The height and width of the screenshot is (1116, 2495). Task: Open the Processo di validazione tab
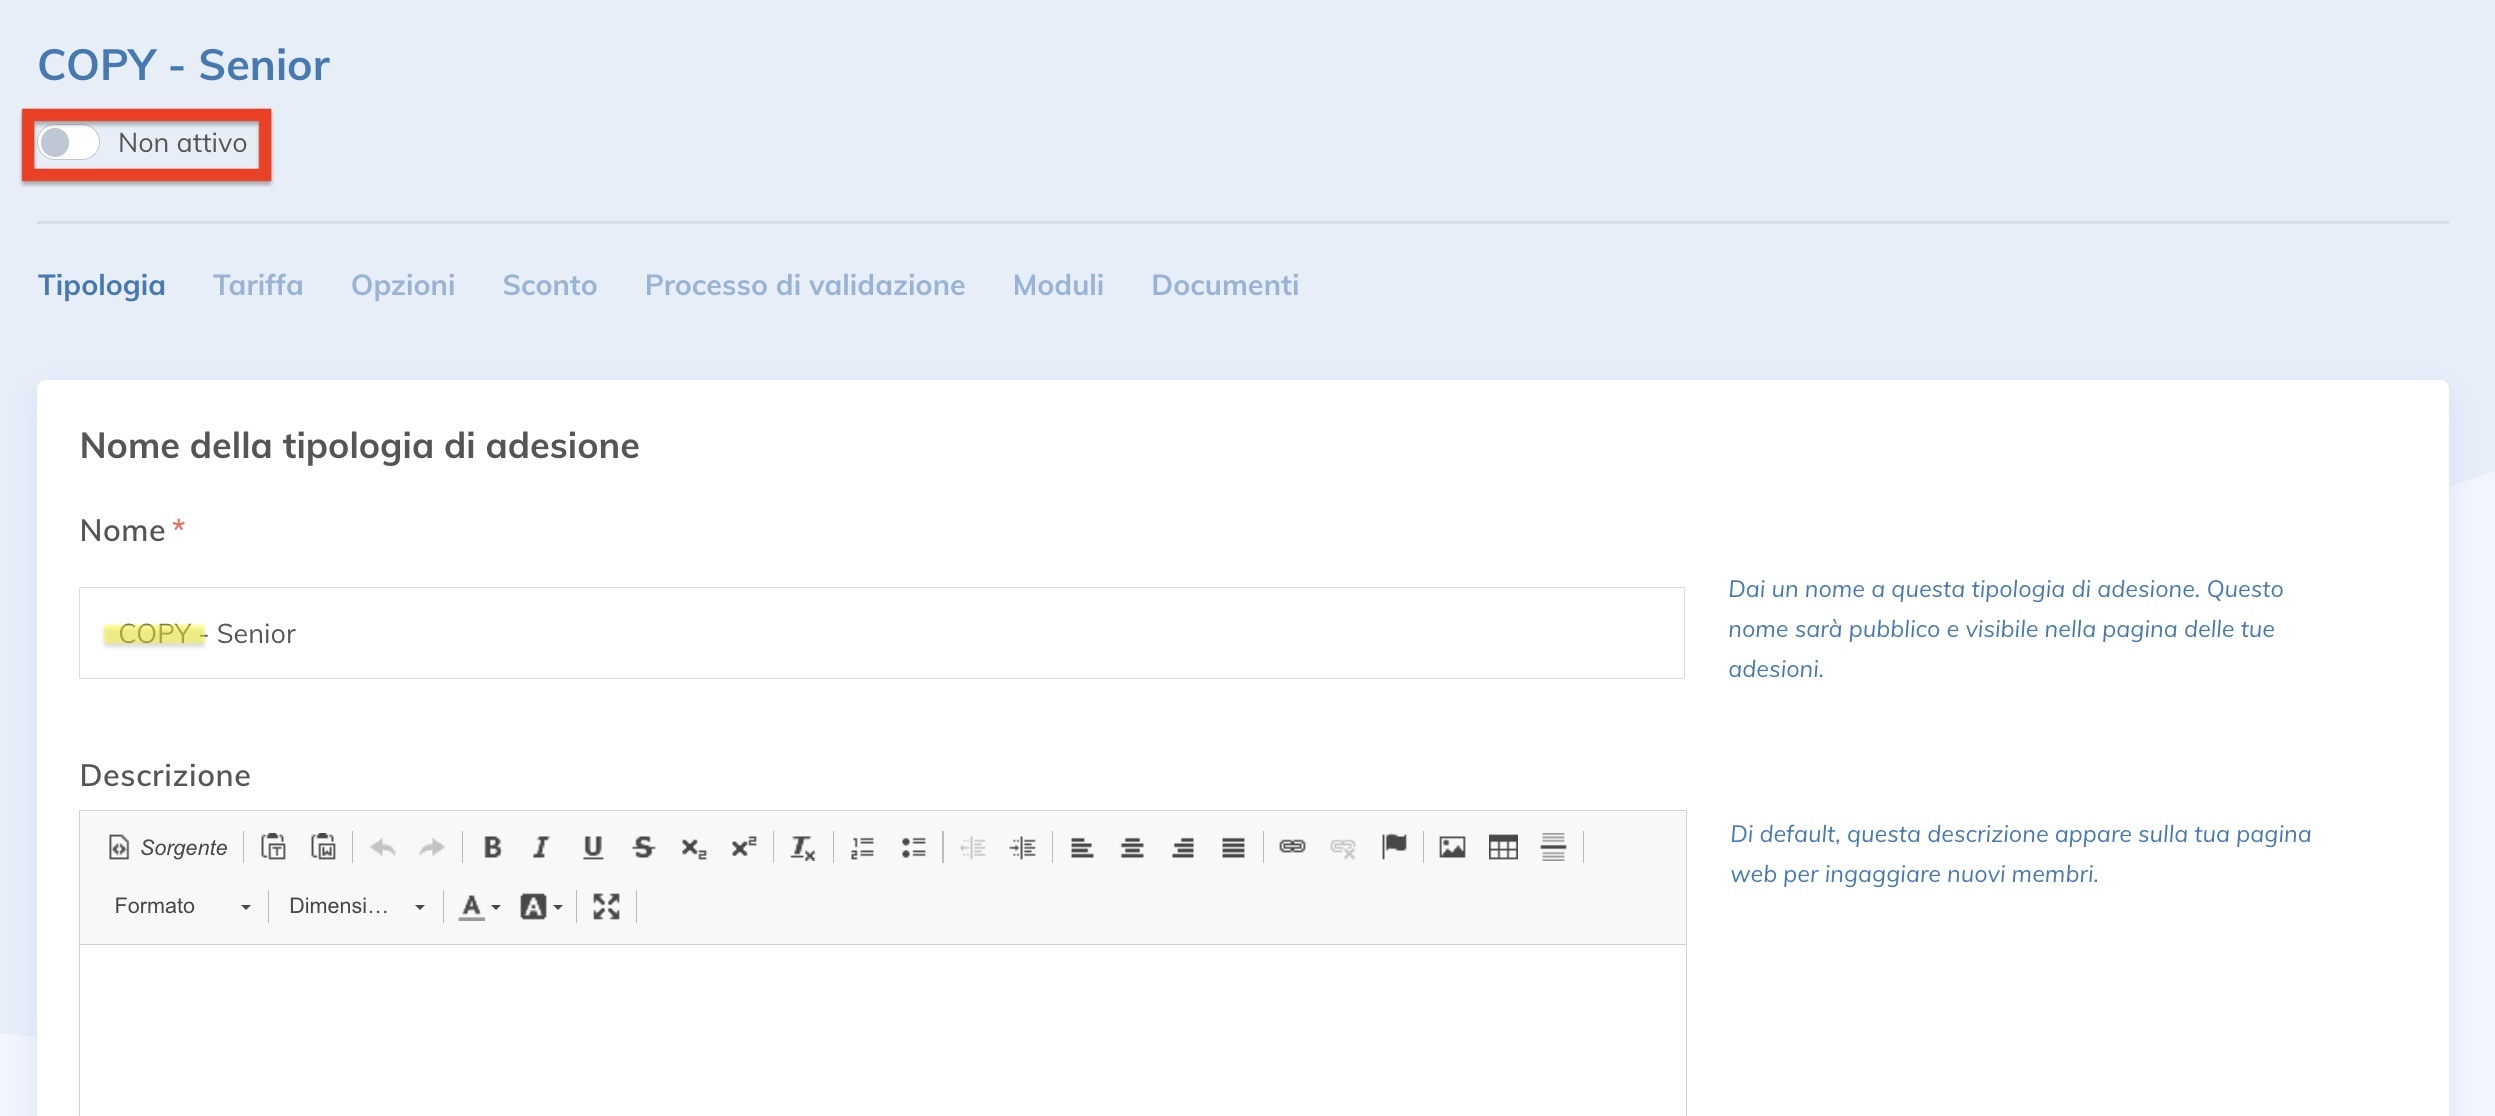pos(805,285)
